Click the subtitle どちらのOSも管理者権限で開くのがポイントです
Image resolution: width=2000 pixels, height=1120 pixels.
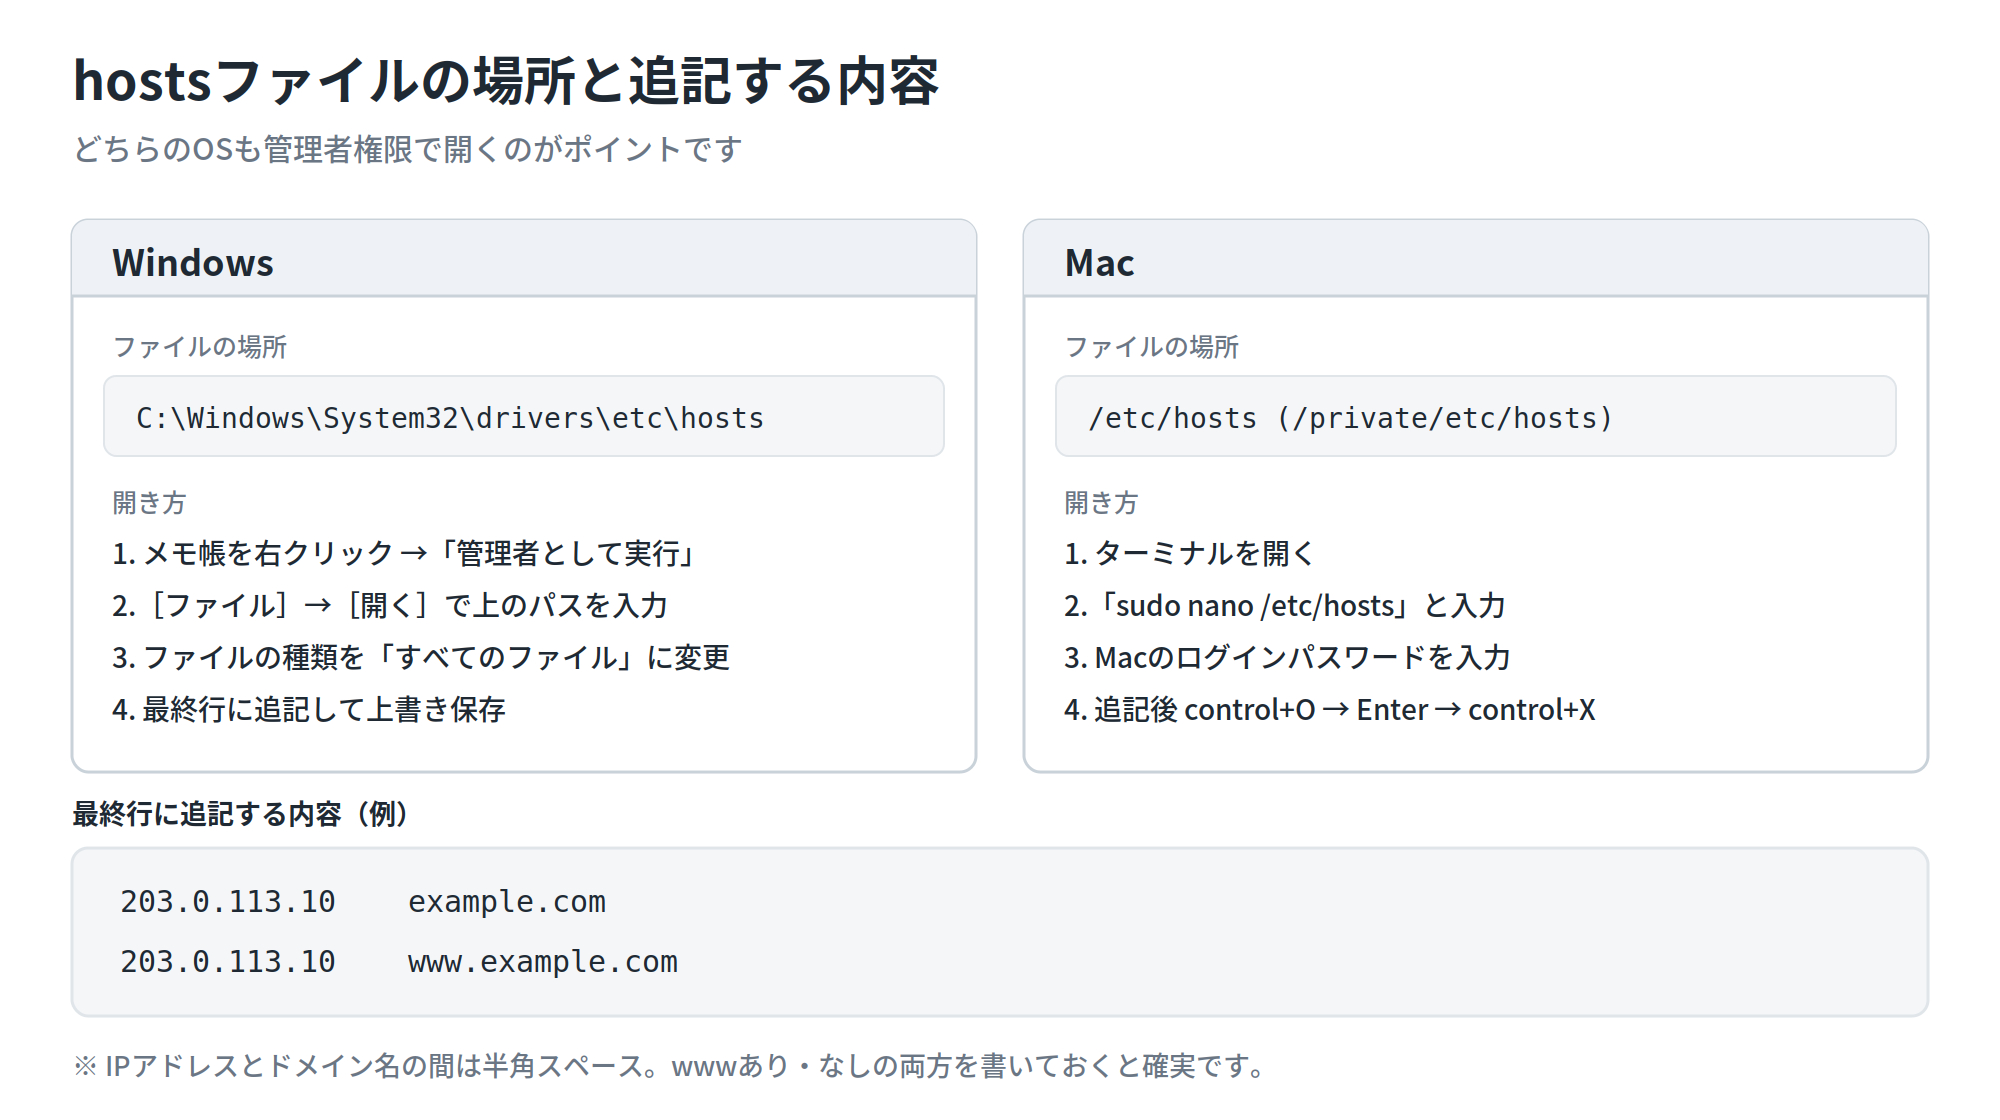coord(408,149)
